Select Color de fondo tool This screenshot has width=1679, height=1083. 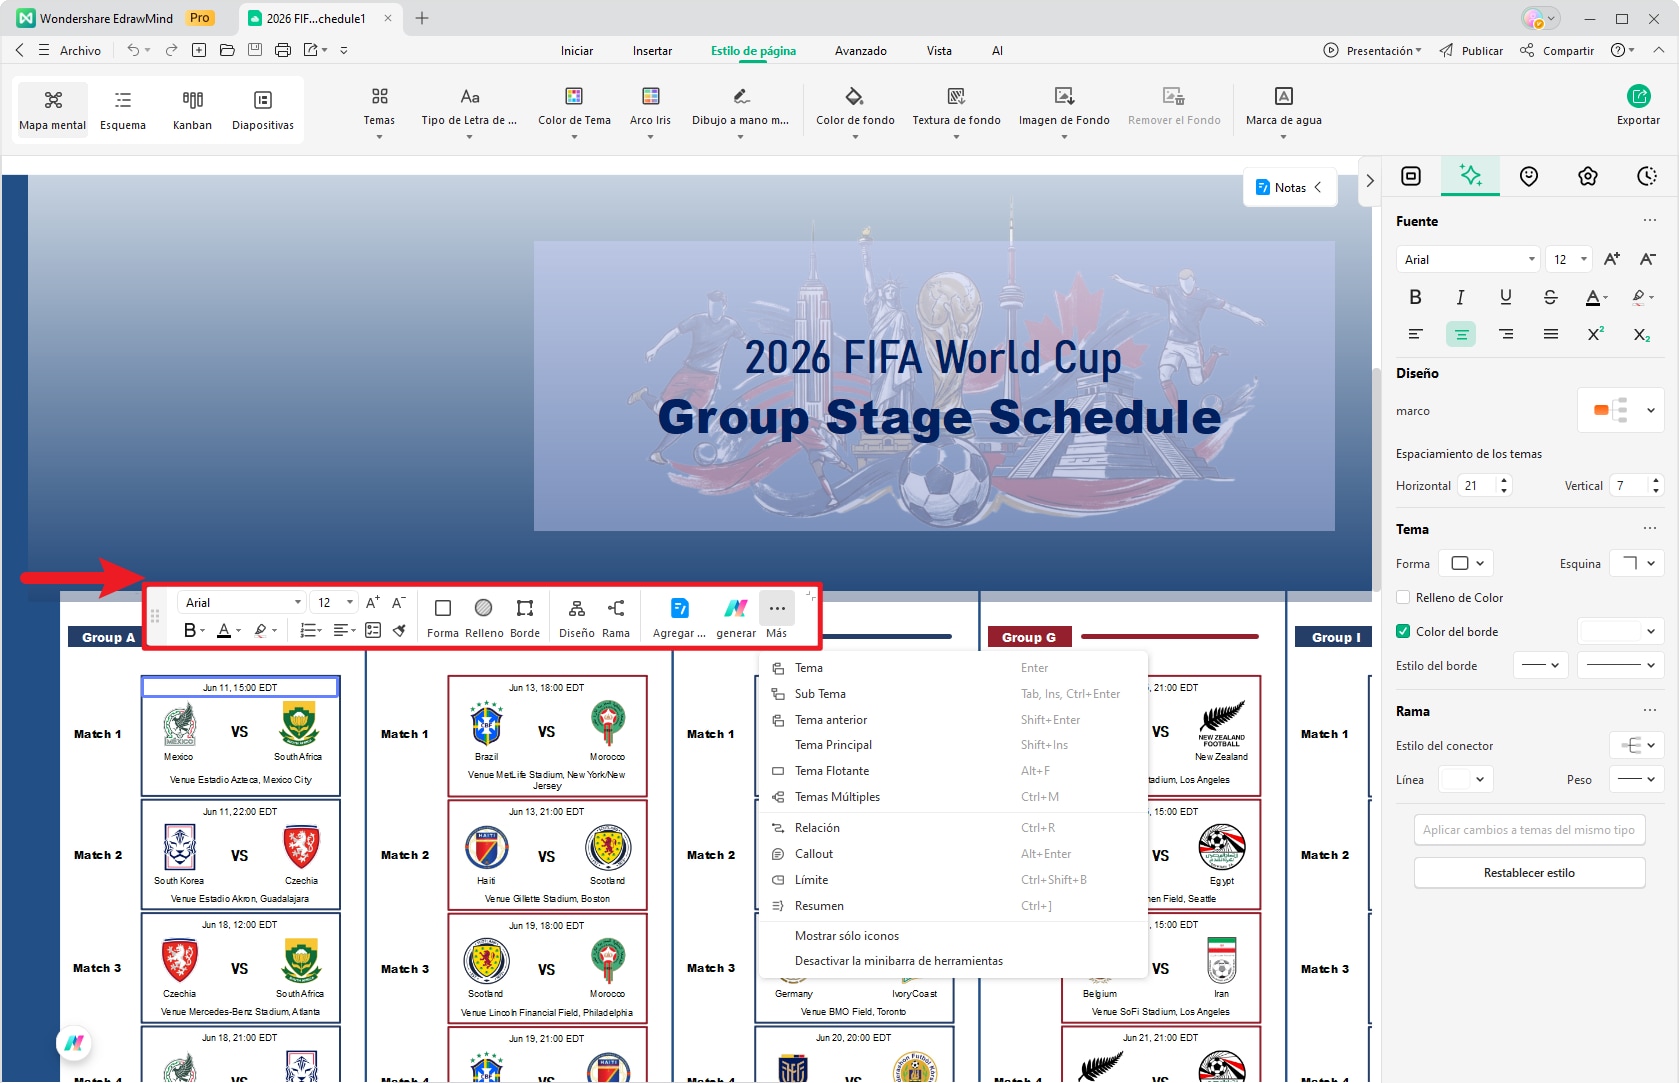pyautogui.click(x=855, y=112)
